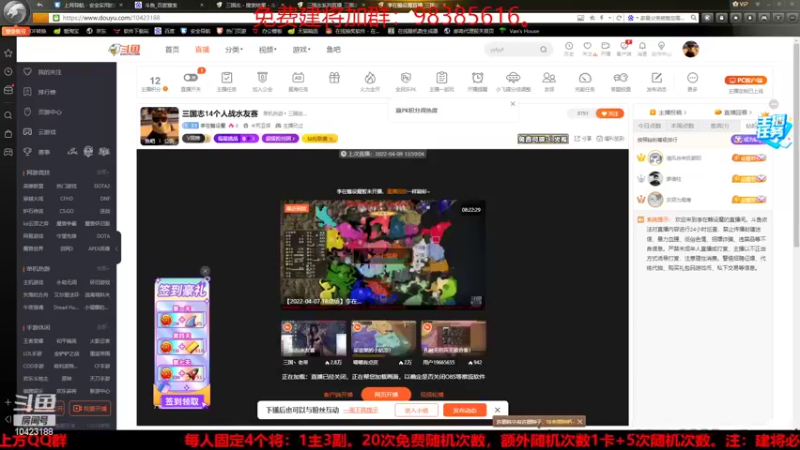Close the PK积分 popup
Screen dimensions: 800x450
tap(513, 104)
